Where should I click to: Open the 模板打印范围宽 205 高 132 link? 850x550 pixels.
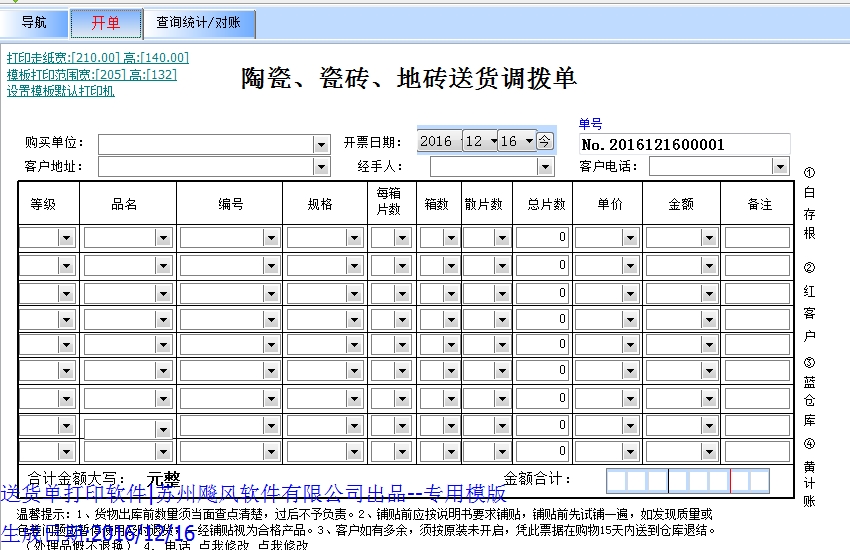[x=92, y=74]
